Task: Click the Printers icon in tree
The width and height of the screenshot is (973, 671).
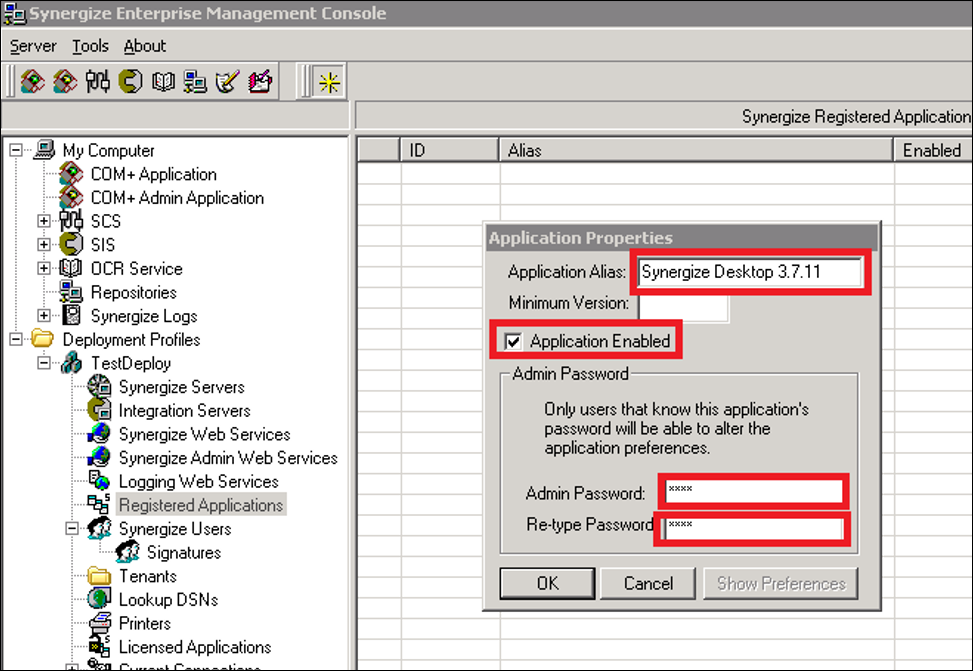Action: (100, 623)
